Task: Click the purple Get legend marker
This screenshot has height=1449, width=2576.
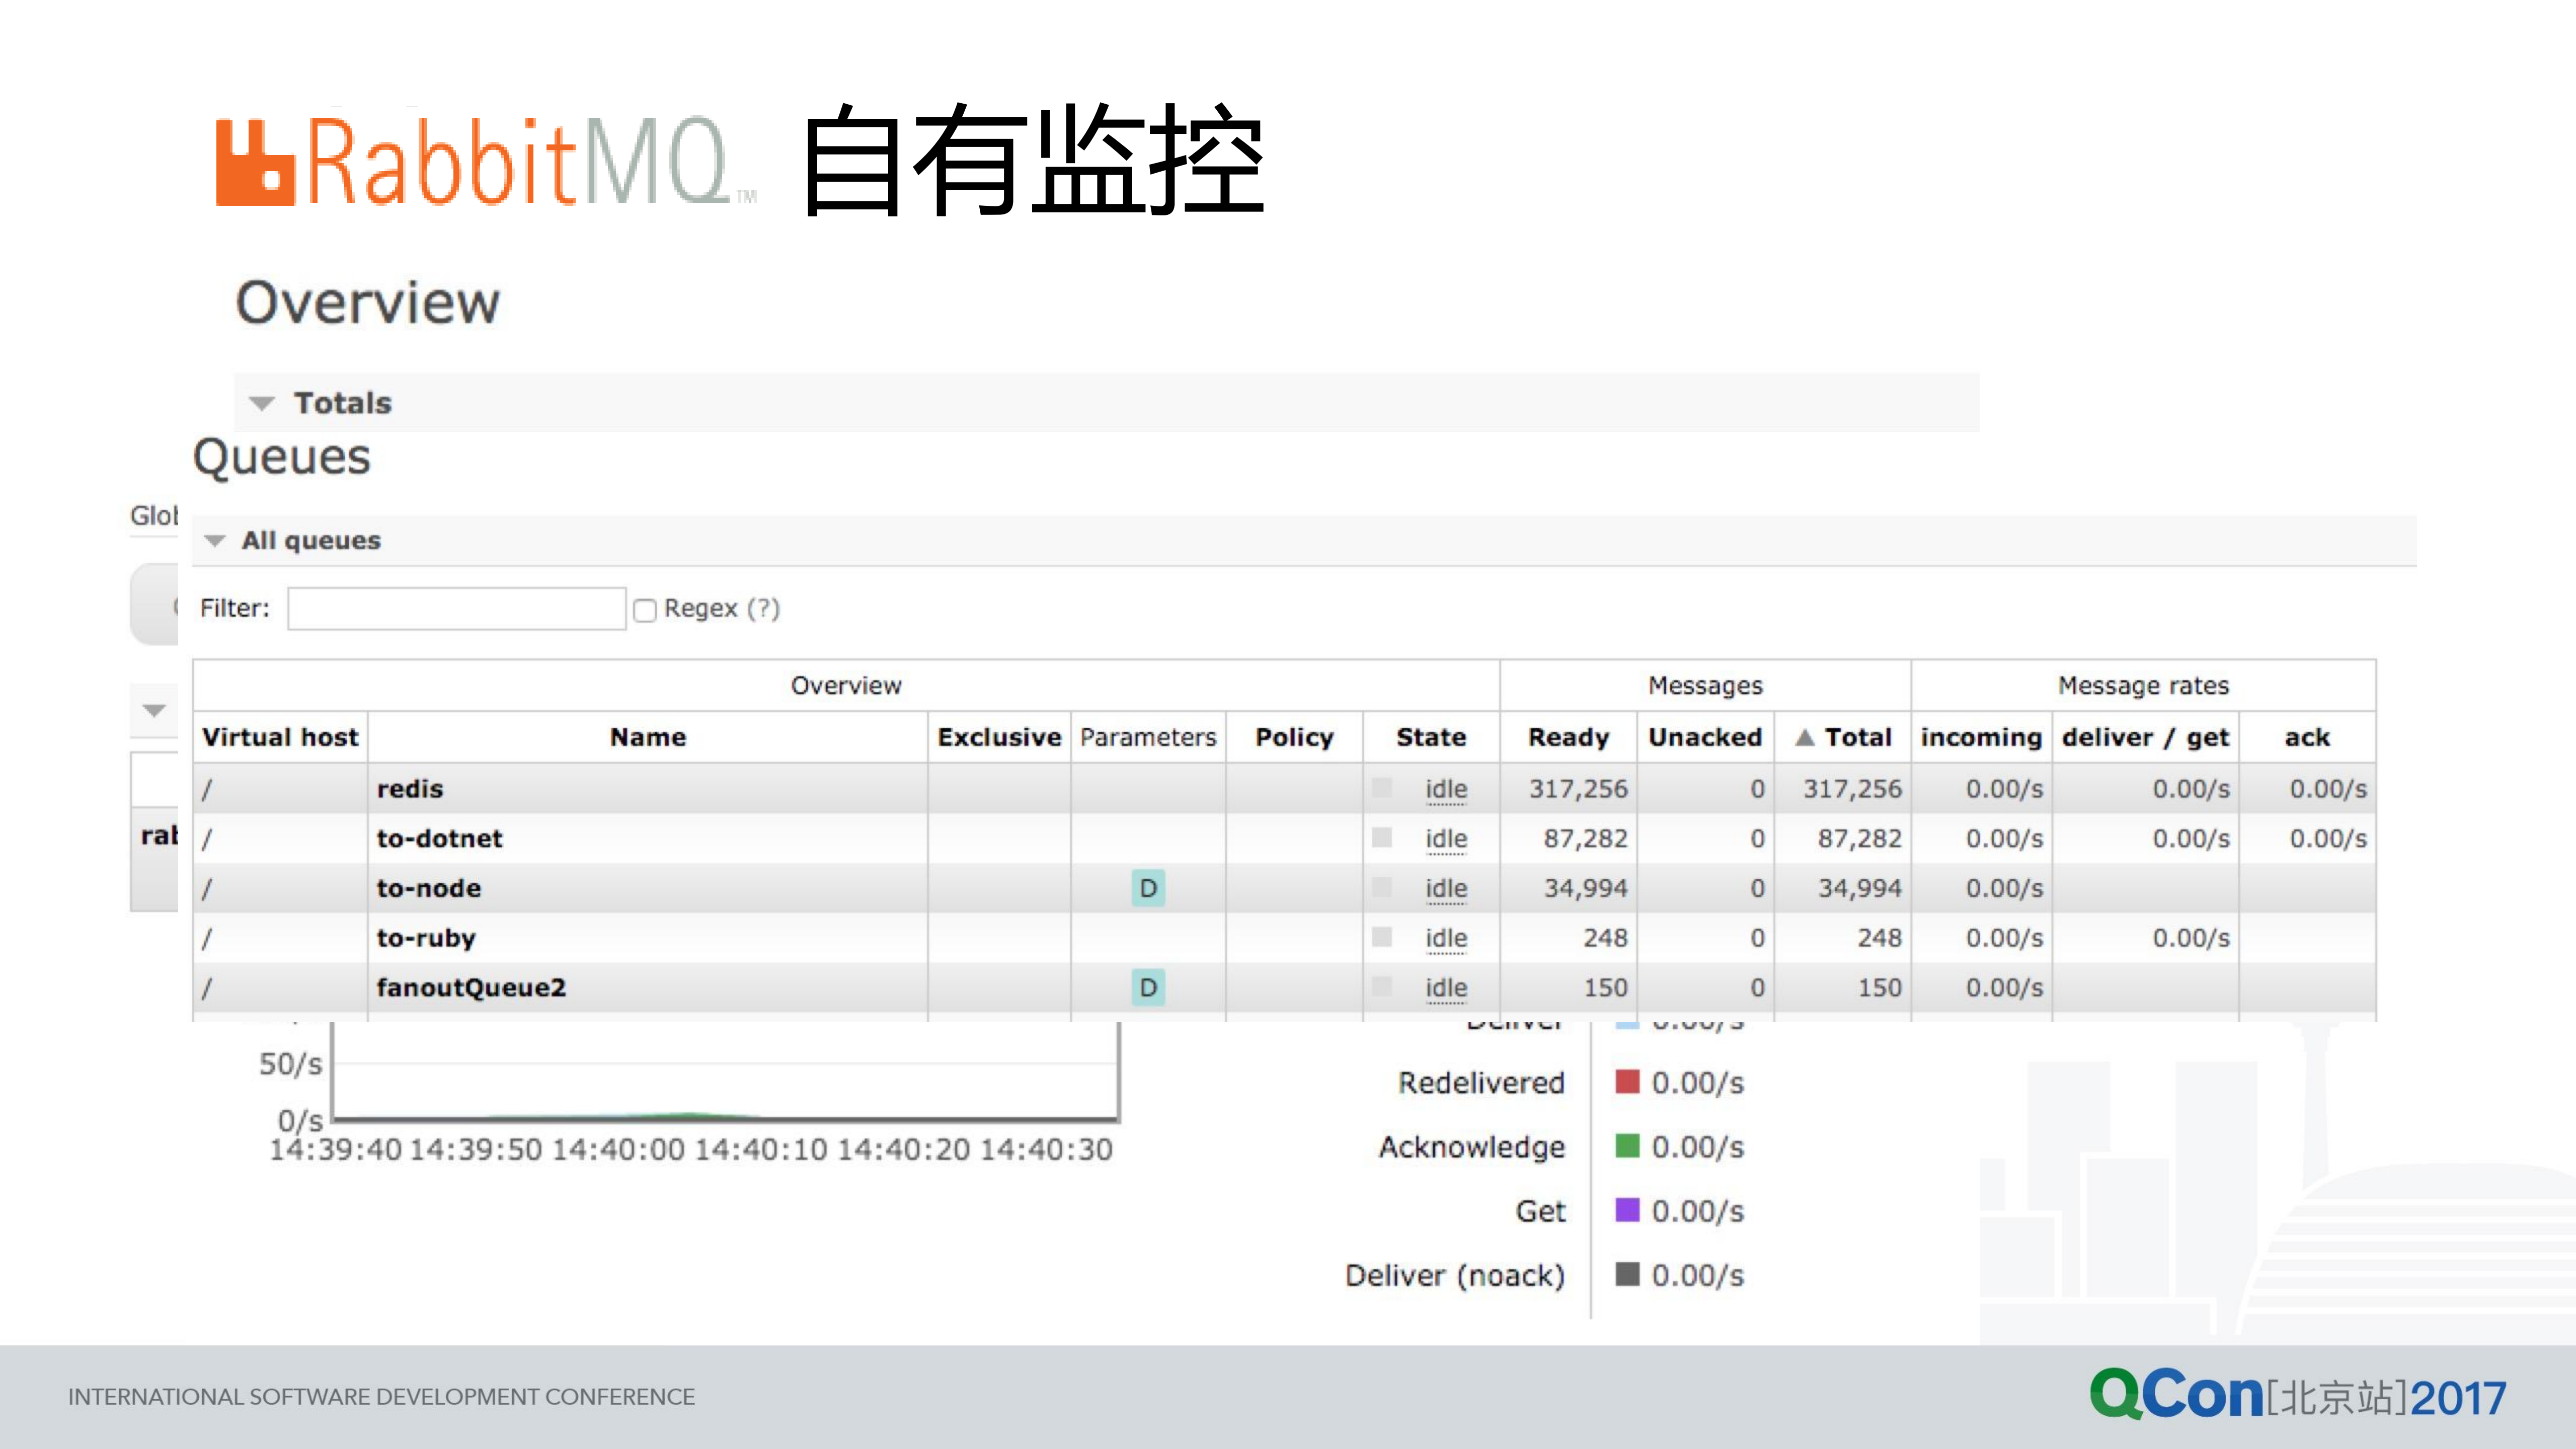Action: pyautogui.click(x=1626, y=1211)
